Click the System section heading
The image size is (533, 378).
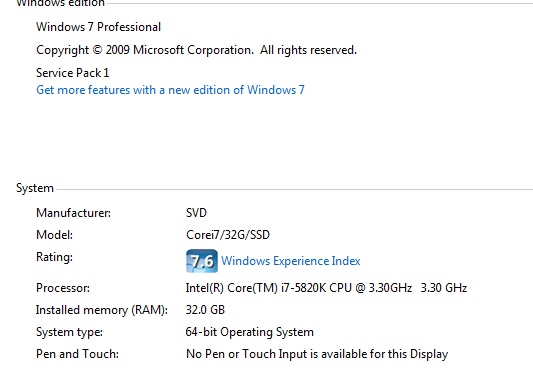(x=35, y=188)
